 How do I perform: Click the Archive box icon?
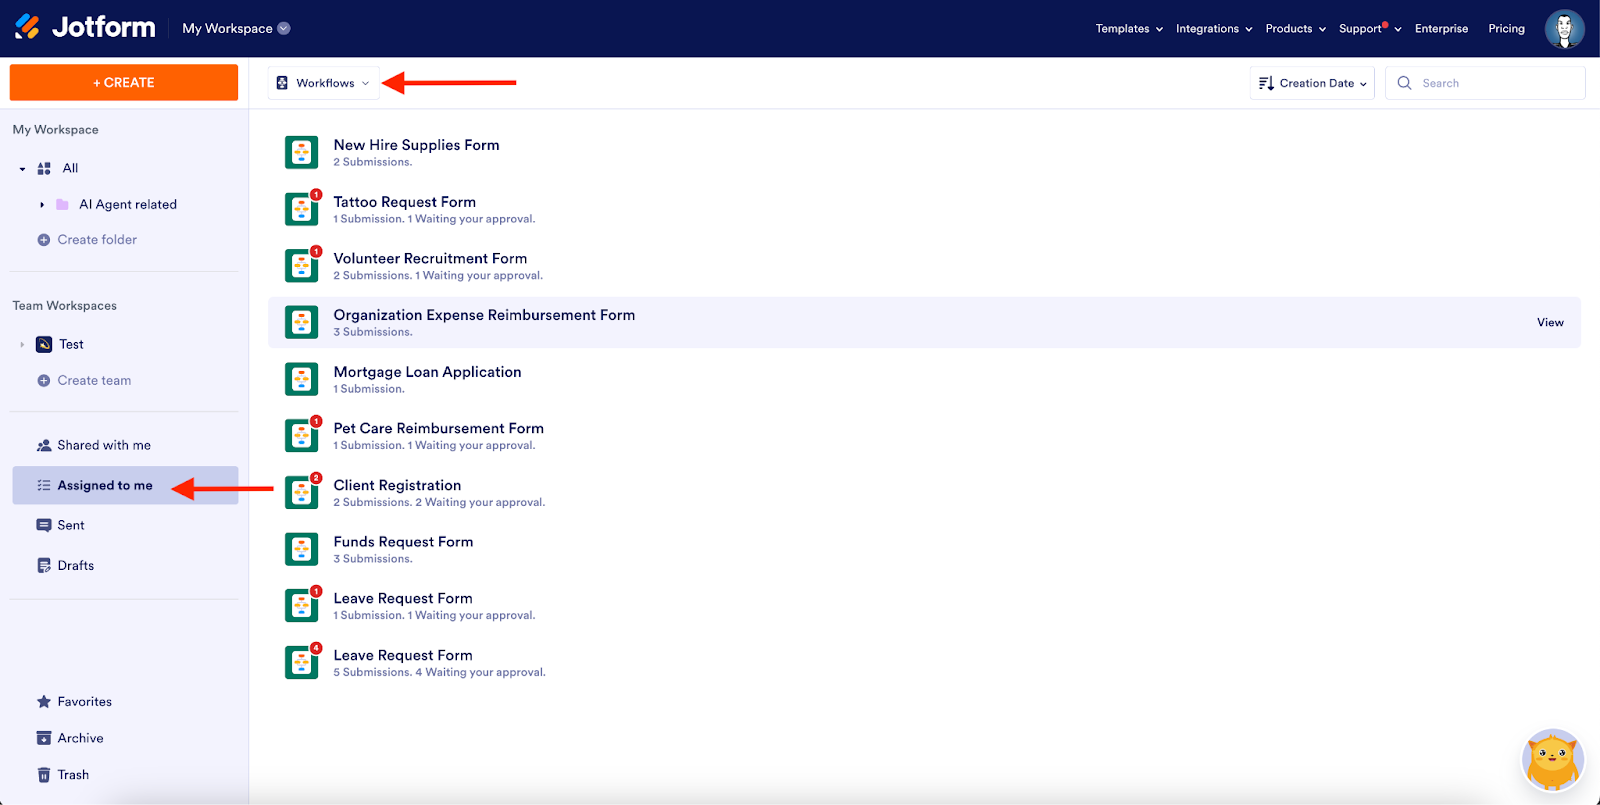[x=44, y=738]
